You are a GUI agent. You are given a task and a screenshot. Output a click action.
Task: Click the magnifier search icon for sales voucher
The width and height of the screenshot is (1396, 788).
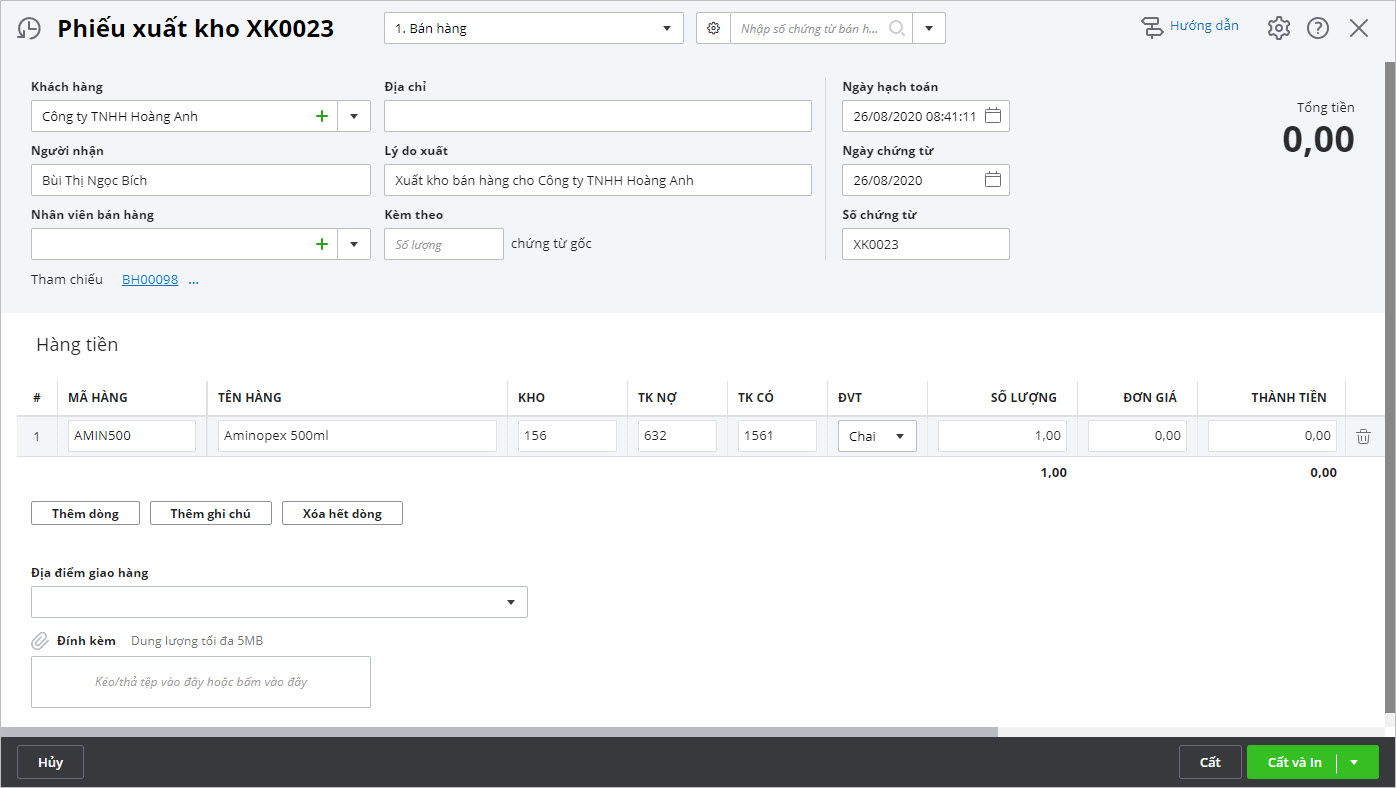[x=896, y=29]
